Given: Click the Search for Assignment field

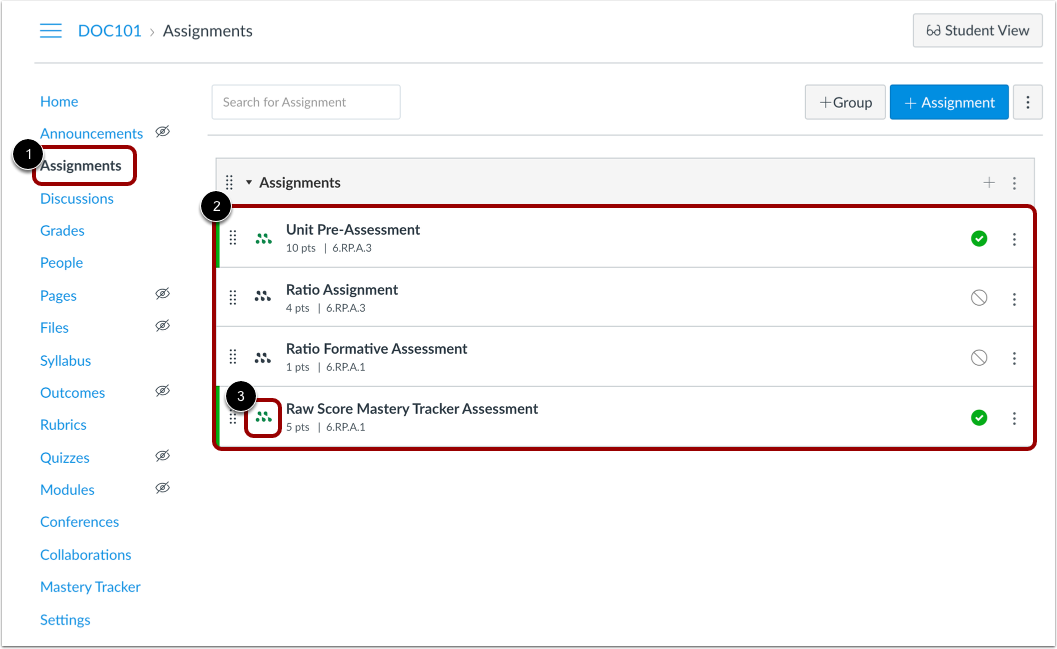Looking at the screenshot, I should 305,101.
